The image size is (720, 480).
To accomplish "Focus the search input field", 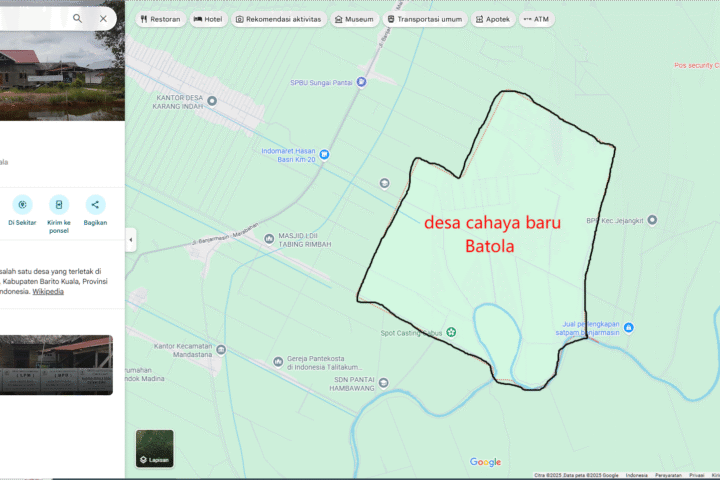I will [x=32, y=18].
